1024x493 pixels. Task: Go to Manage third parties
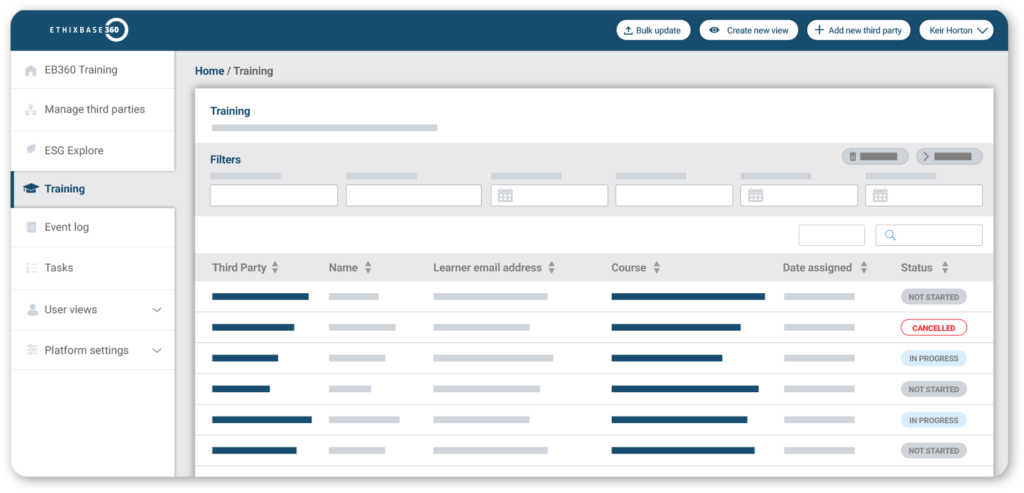point(94,110)
